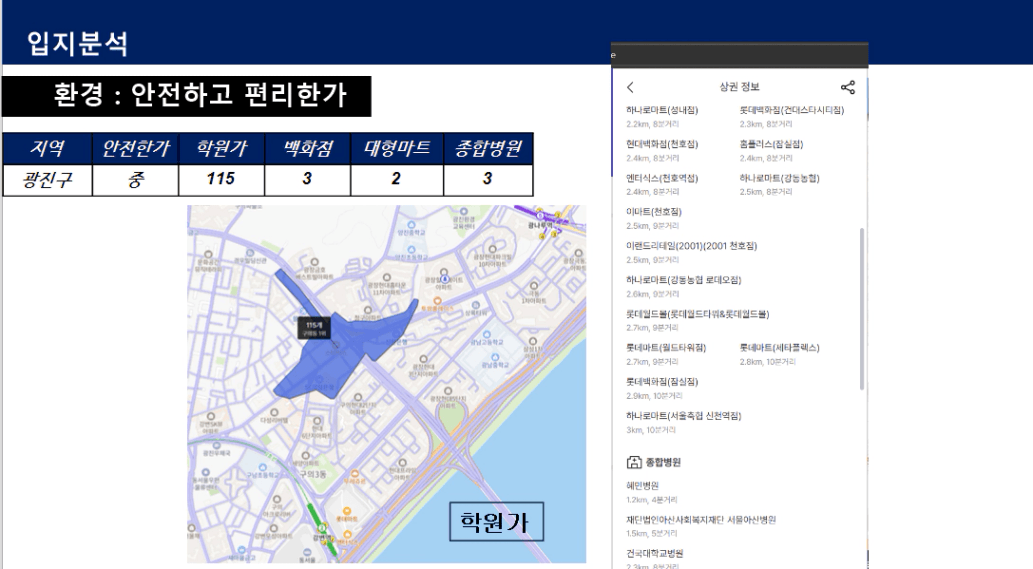Go back using the arrow beside 상권 정보
This screenshot has width=1033, height=569.
pos(630,87)
